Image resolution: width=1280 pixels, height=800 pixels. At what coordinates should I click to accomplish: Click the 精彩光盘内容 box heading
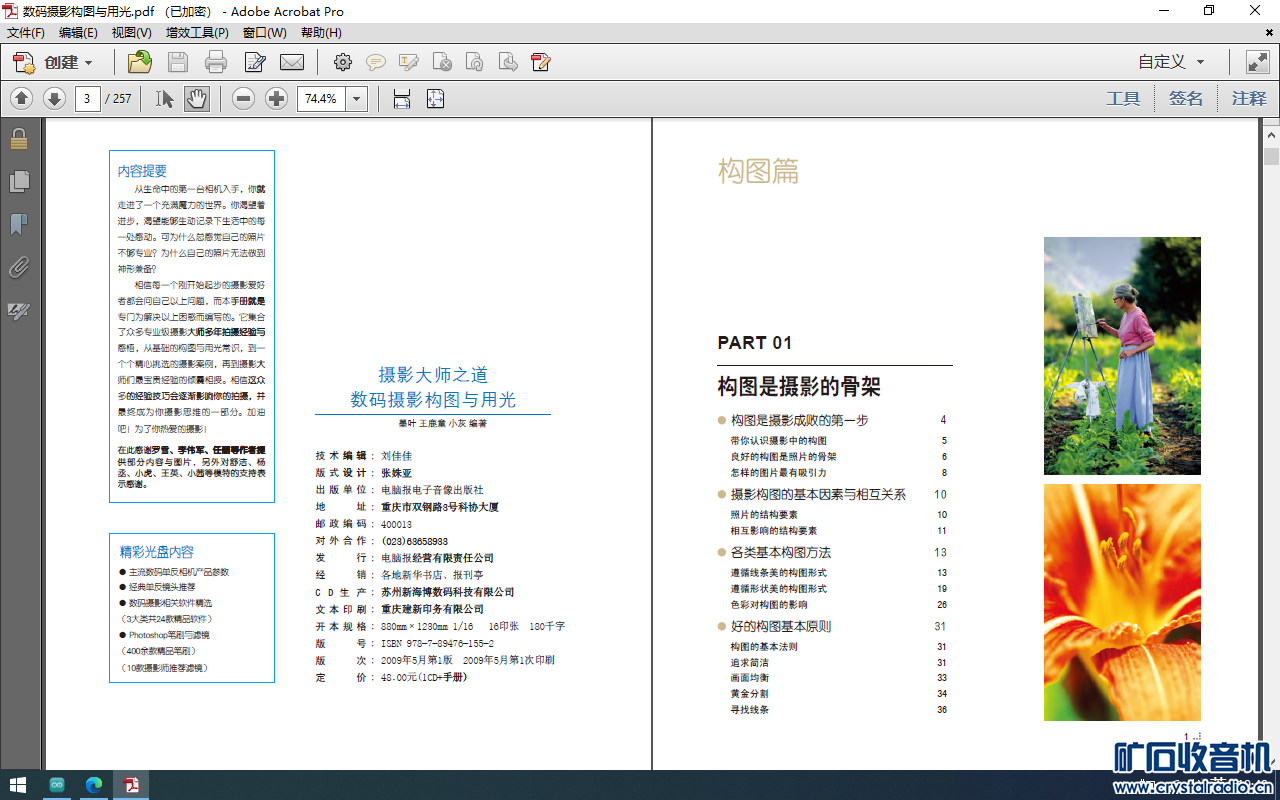tap(157, 551)
